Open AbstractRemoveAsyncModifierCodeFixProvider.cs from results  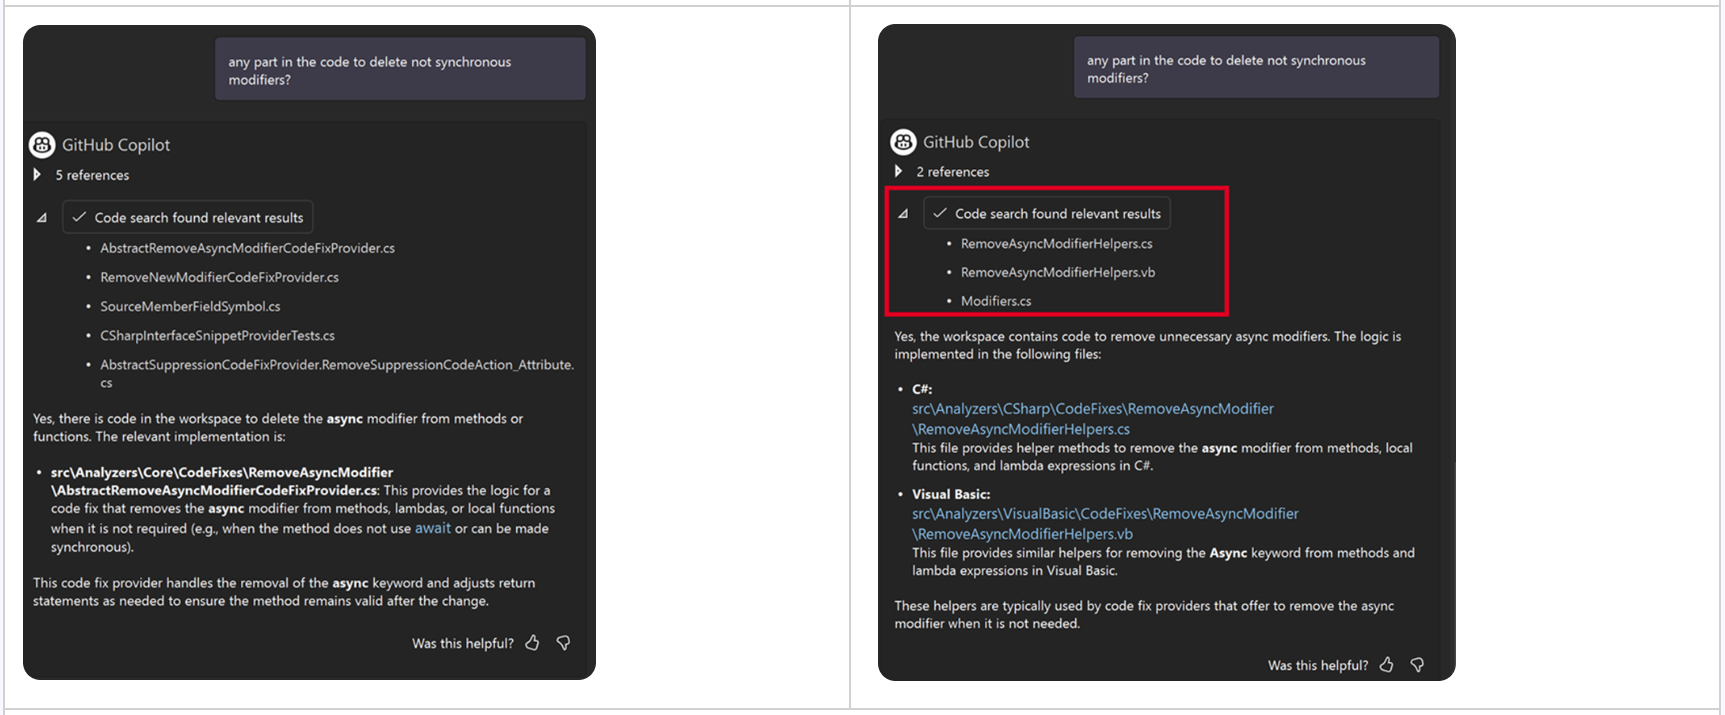coord(247,248)
